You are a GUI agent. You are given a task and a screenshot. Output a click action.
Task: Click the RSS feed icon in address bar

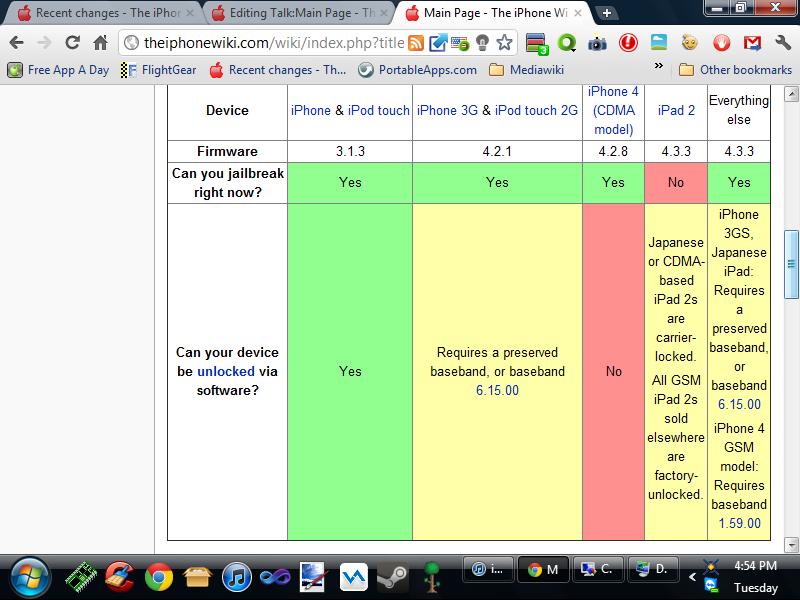(x=416, y=43)
